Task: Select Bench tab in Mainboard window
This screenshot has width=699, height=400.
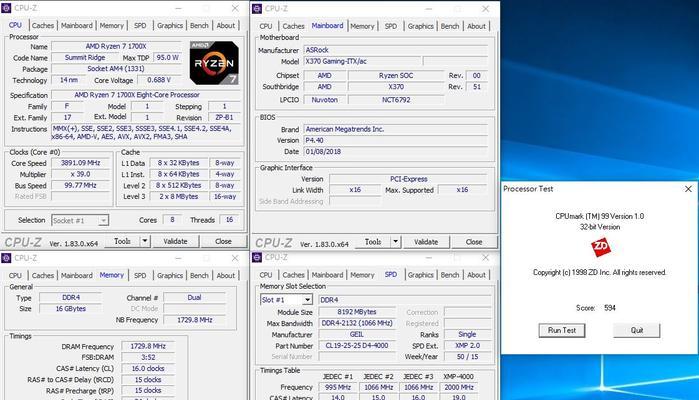Action: click(x=449, y=26)
